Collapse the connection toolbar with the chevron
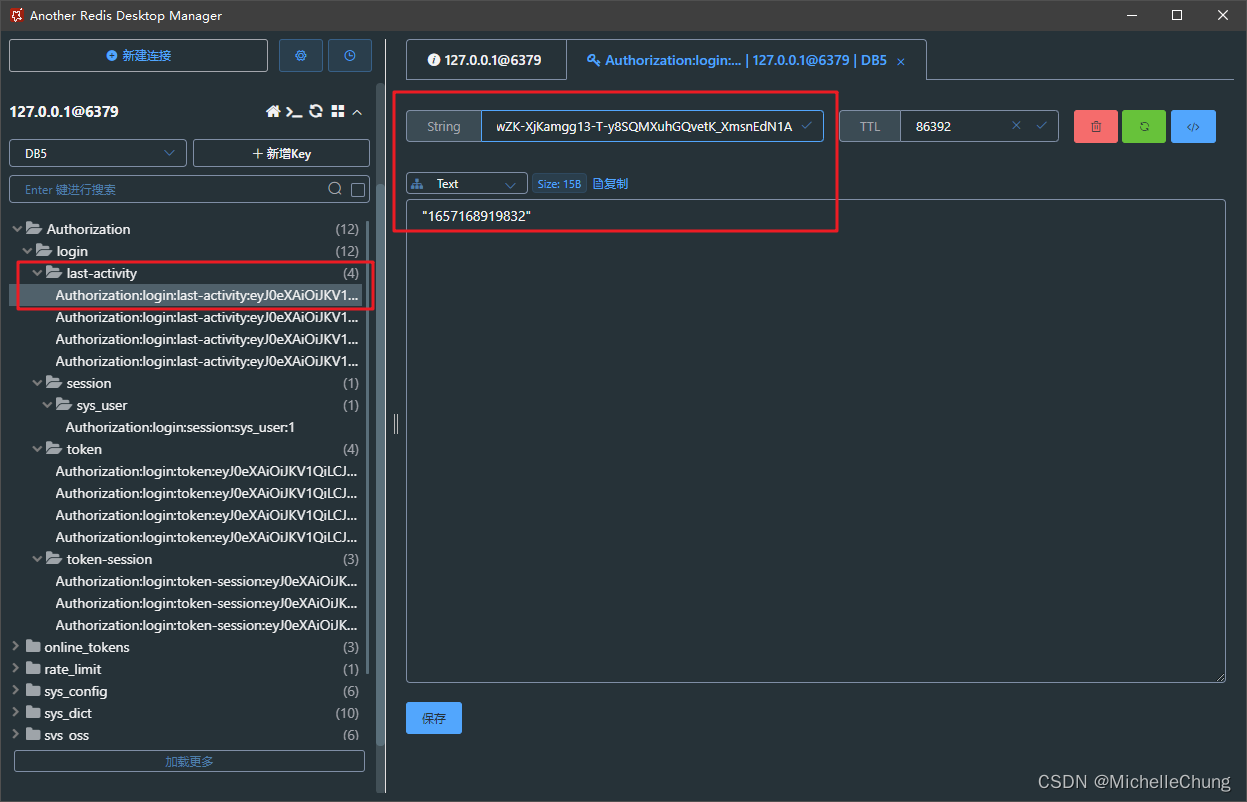The height and width of the screenshot is (802, 1247). (x=356, y=111)
